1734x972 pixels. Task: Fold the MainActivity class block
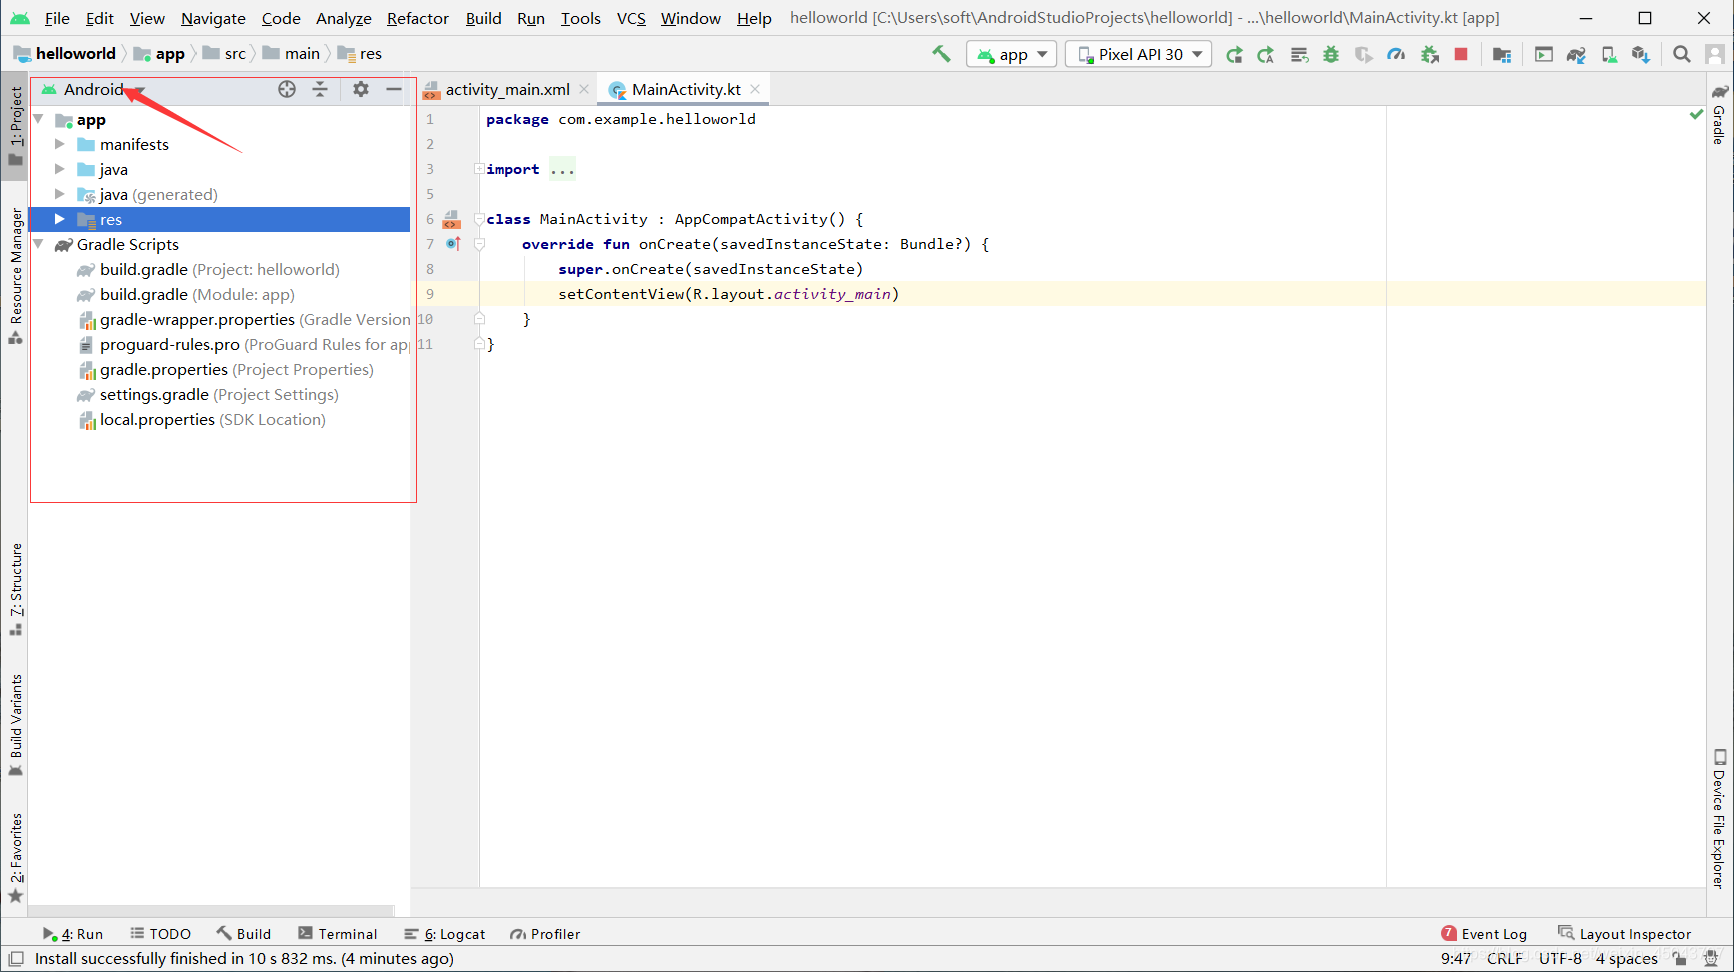(x=479, y=219)
